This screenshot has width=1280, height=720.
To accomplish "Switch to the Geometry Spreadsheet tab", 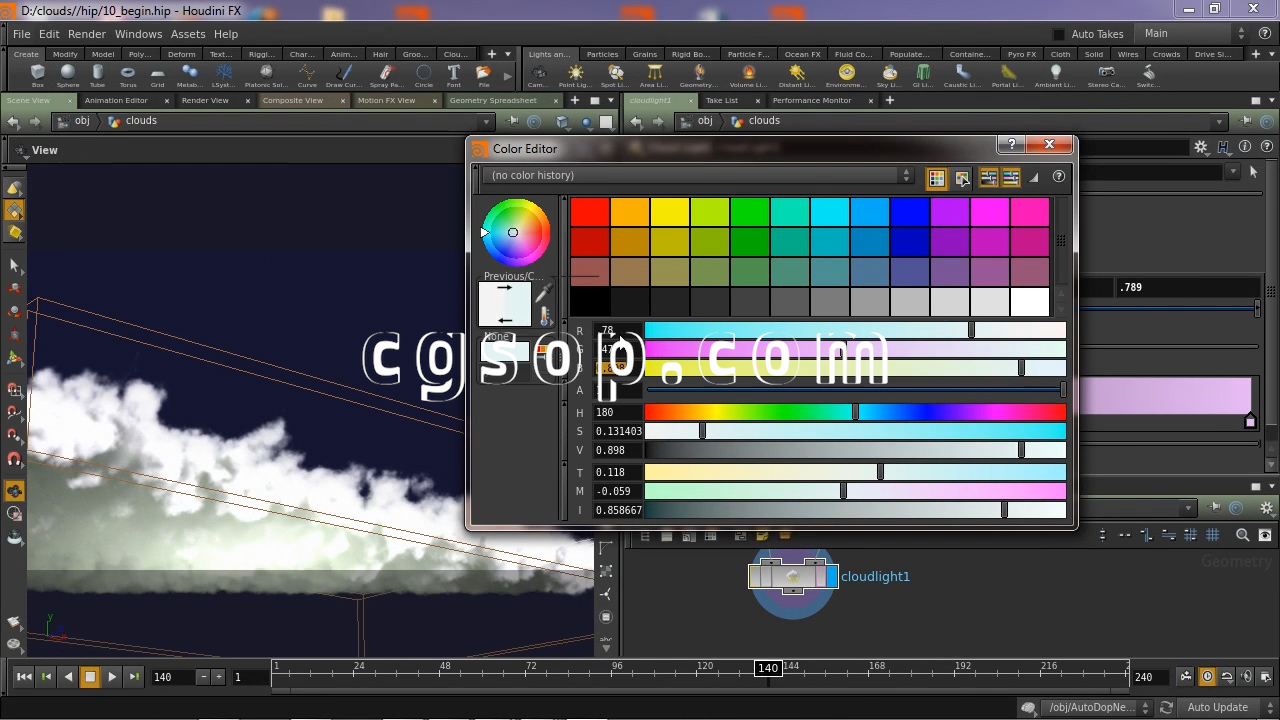I will point(493,100).
